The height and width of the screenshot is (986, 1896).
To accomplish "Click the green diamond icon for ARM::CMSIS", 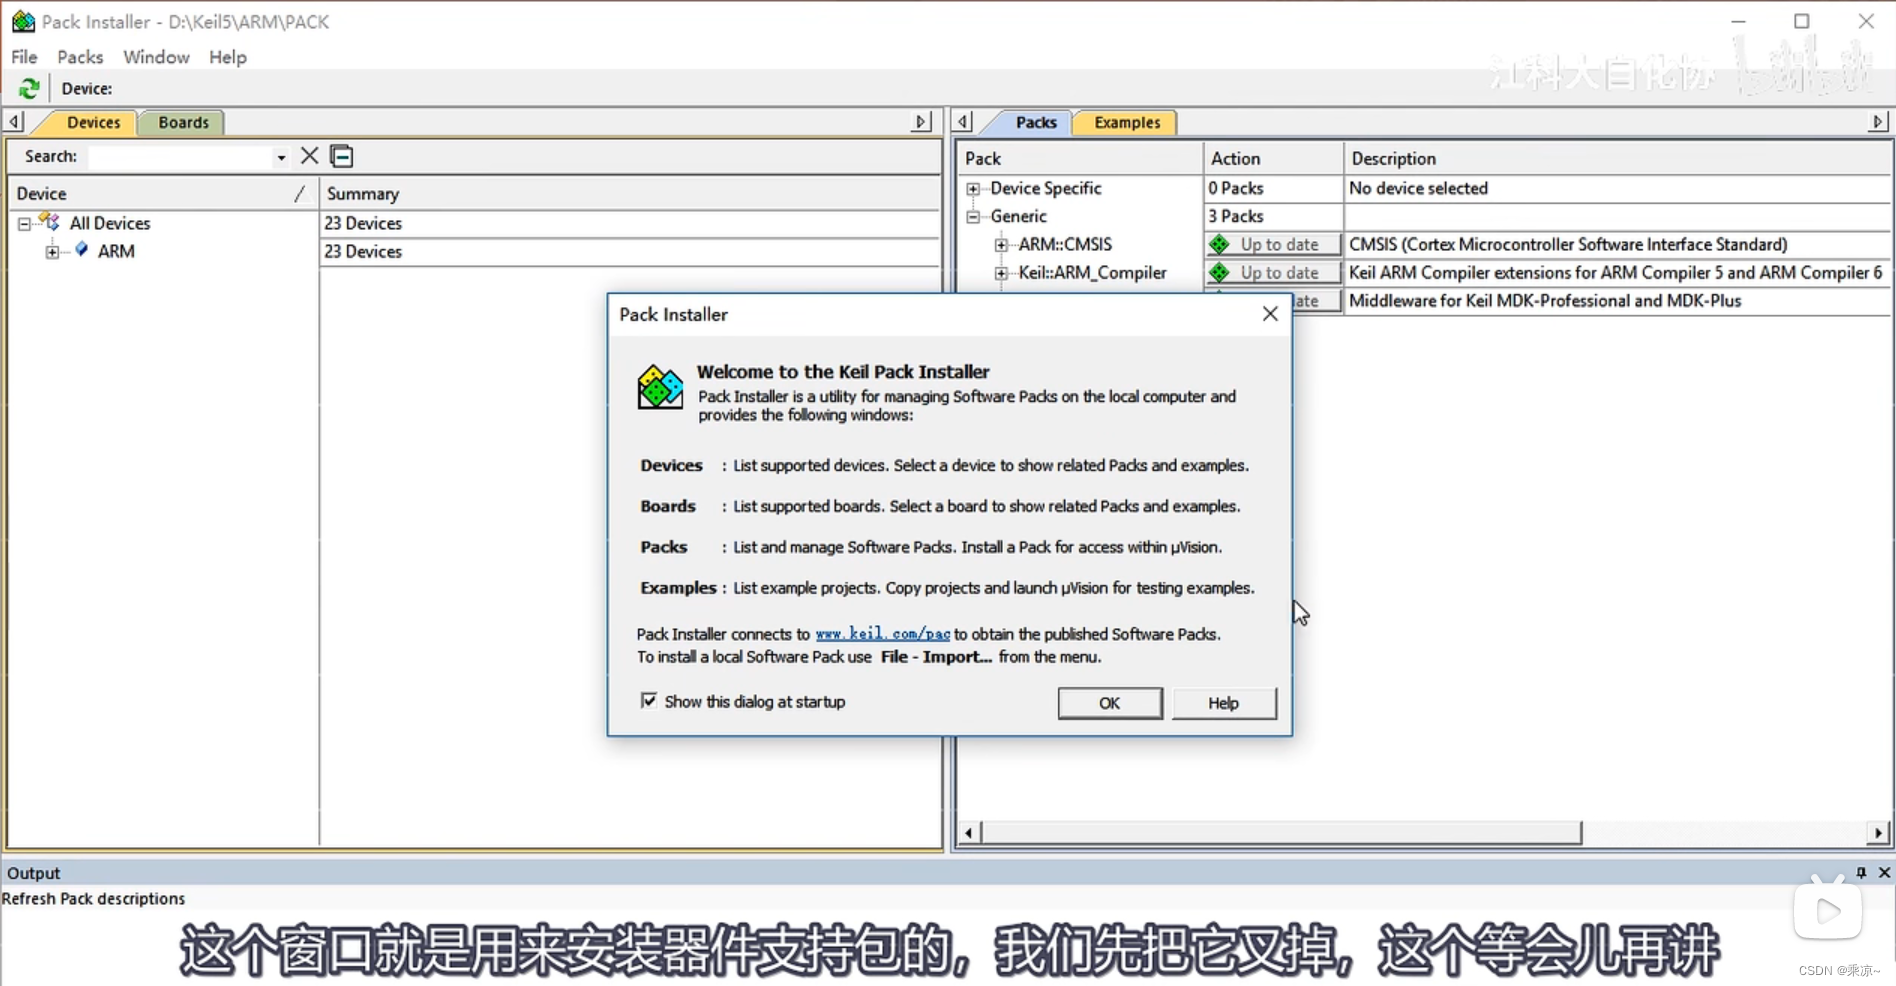I will click(x=1219, y=244).
